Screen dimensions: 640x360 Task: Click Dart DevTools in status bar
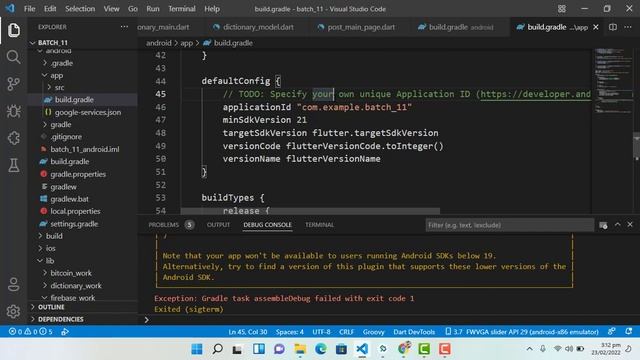tap(414, 331)
